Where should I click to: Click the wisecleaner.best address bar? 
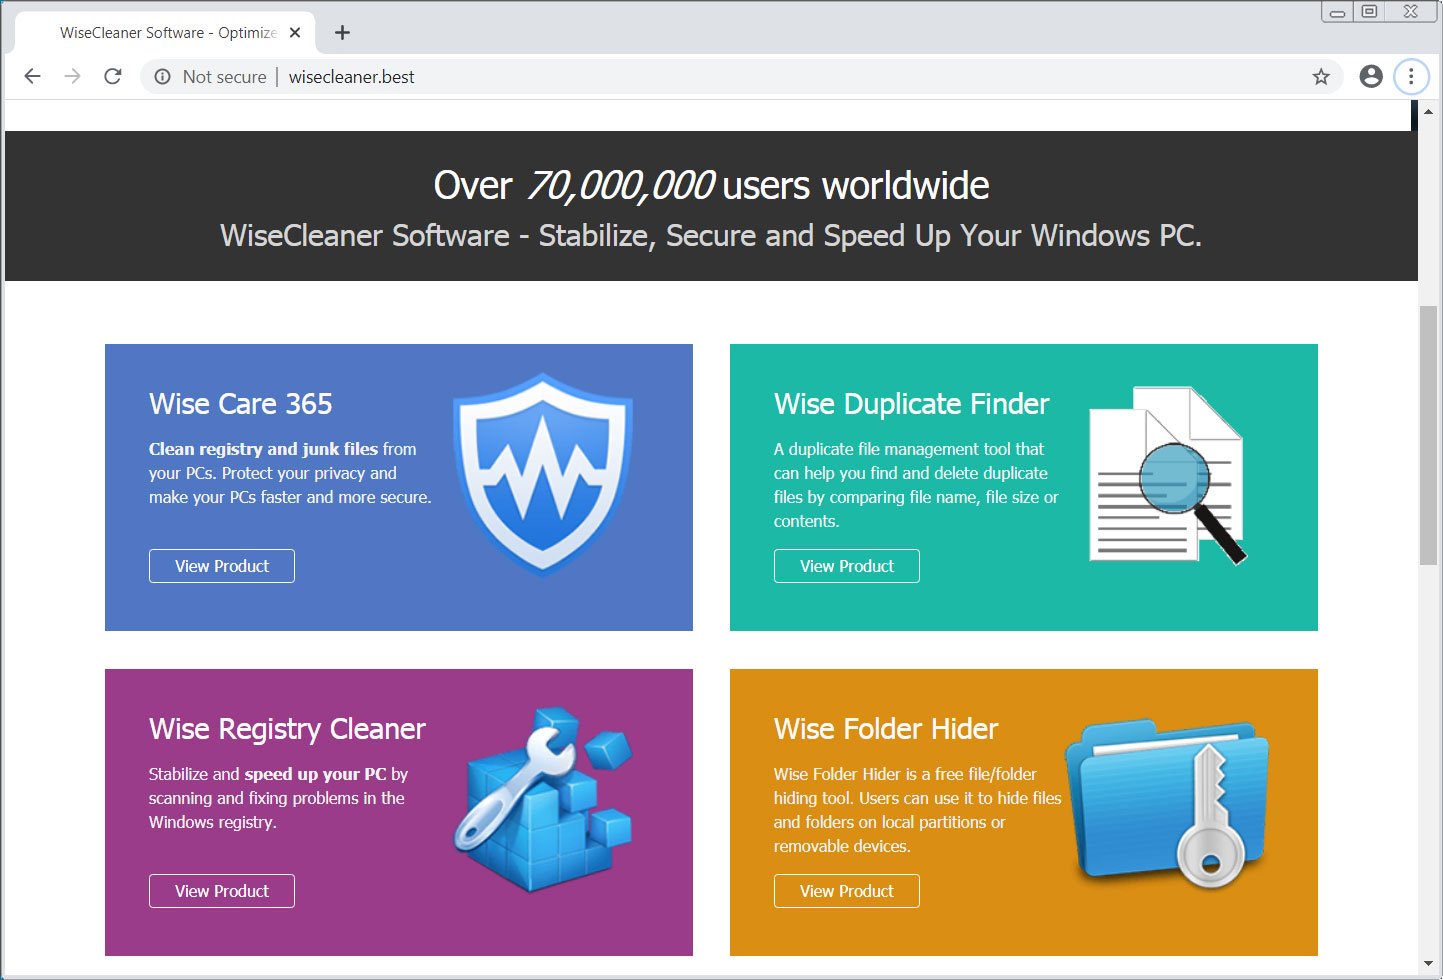click(700, 77)
